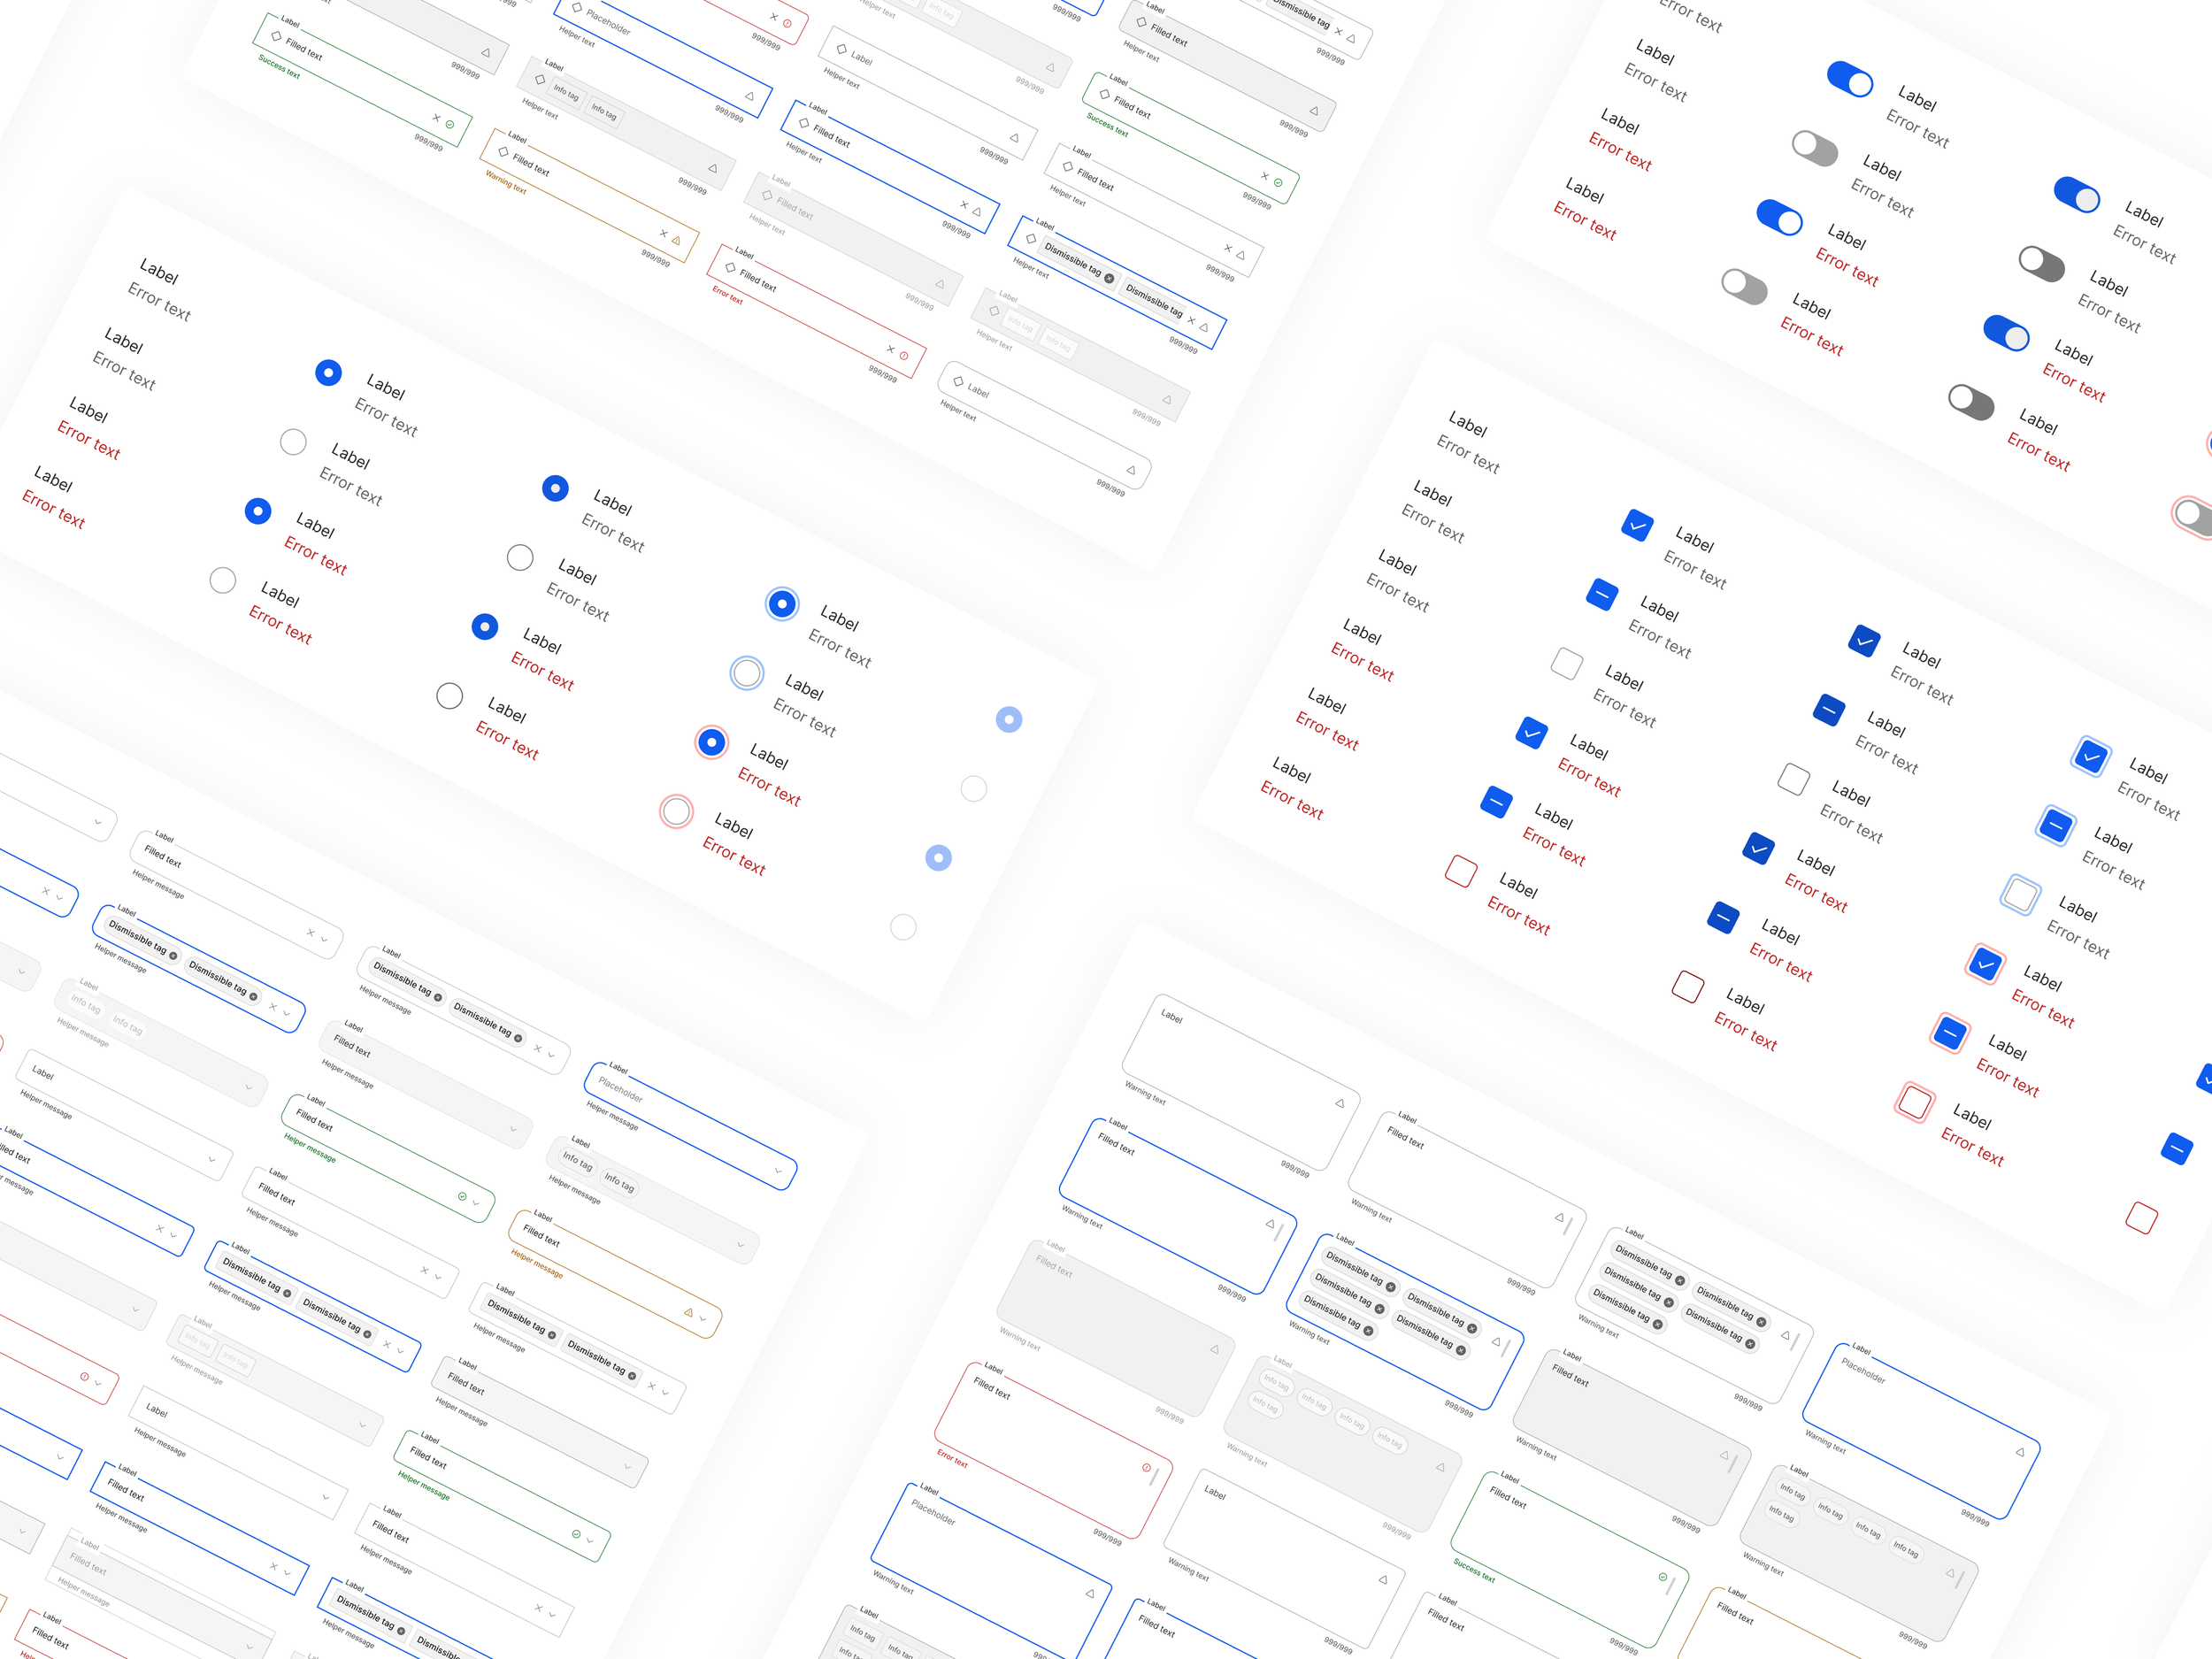Open the orange-outlined dropdown via its chevron
The image size is (2212, 1659).
(x=703, y=1319)
